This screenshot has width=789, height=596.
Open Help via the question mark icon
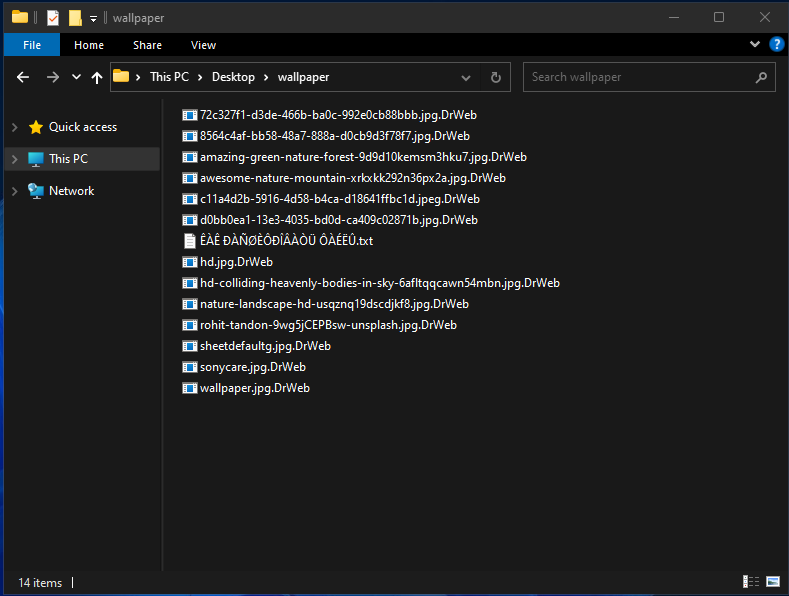[x=776, y=44]
